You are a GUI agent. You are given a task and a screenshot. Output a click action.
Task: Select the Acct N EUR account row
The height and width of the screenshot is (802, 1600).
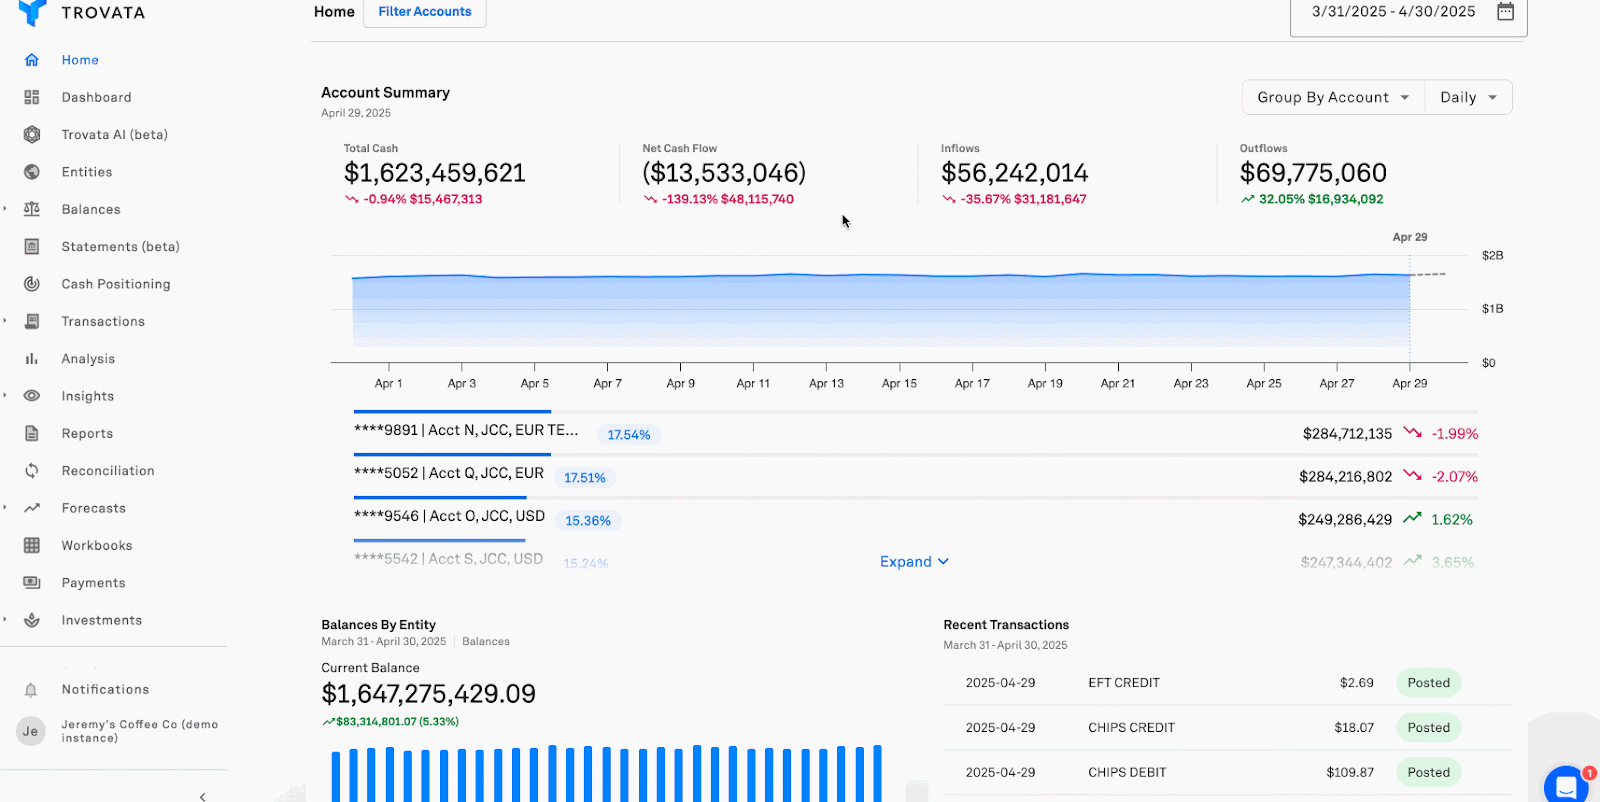(x=466, y=431)
